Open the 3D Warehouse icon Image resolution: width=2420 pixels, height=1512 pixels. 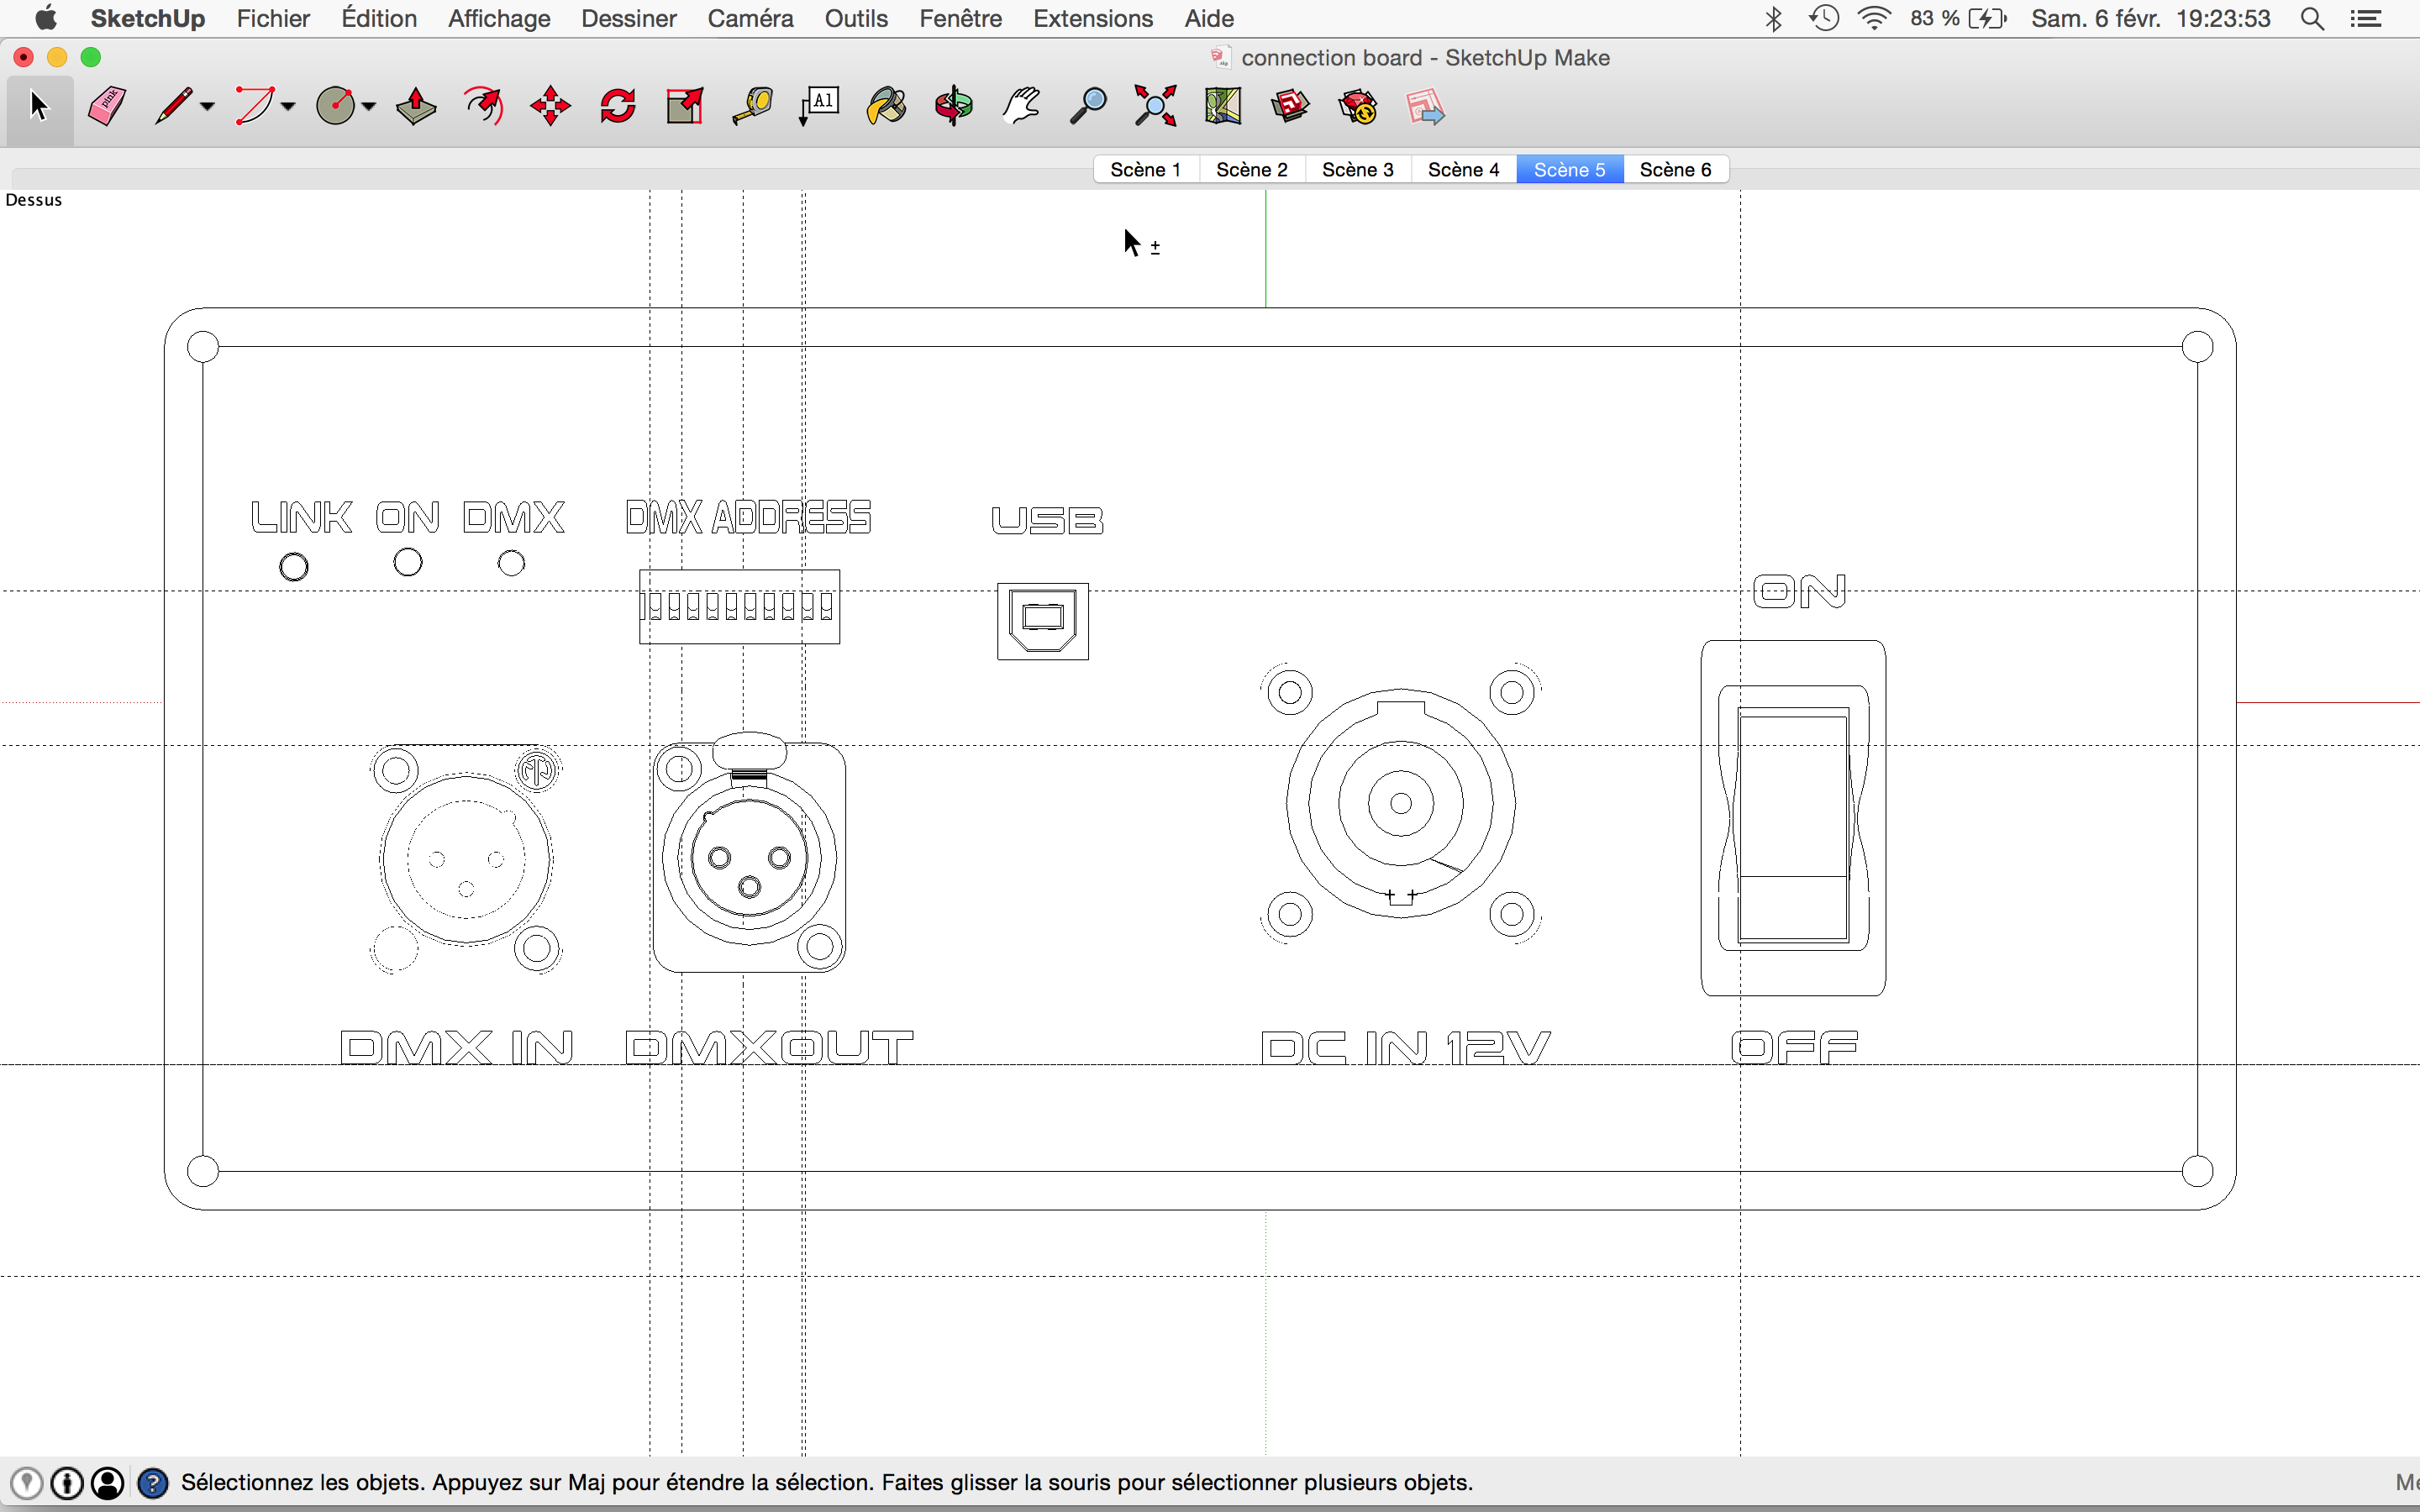tap(1290, 106)
